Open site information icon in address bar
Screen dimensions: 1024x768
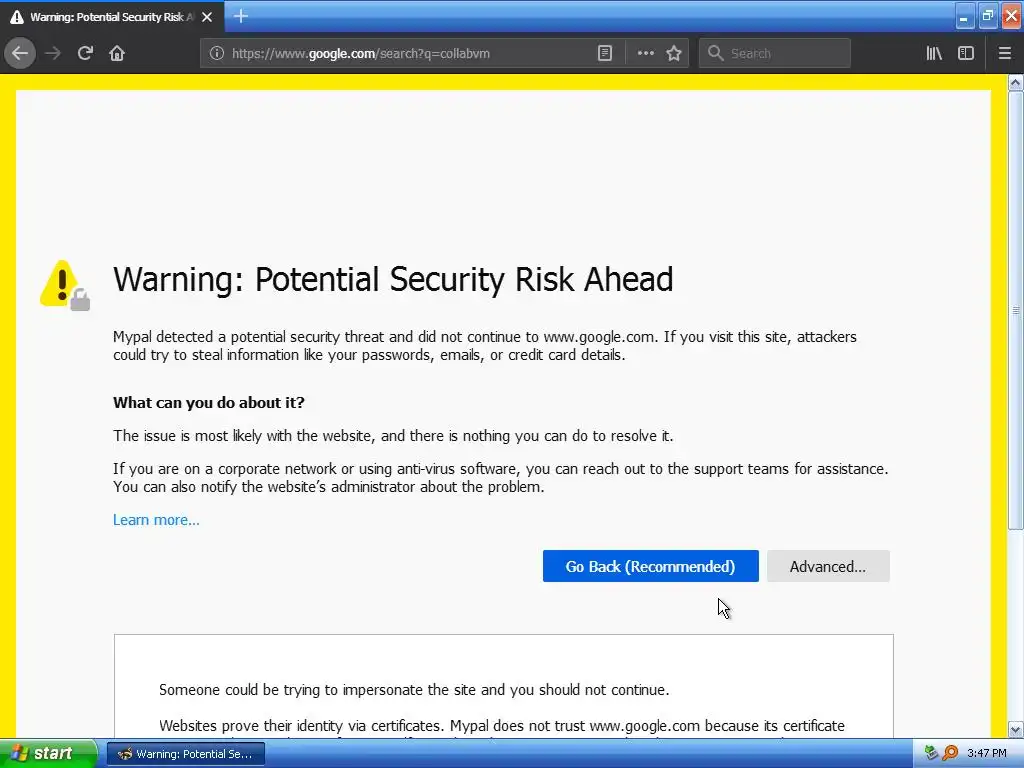[x=217, y=54]
